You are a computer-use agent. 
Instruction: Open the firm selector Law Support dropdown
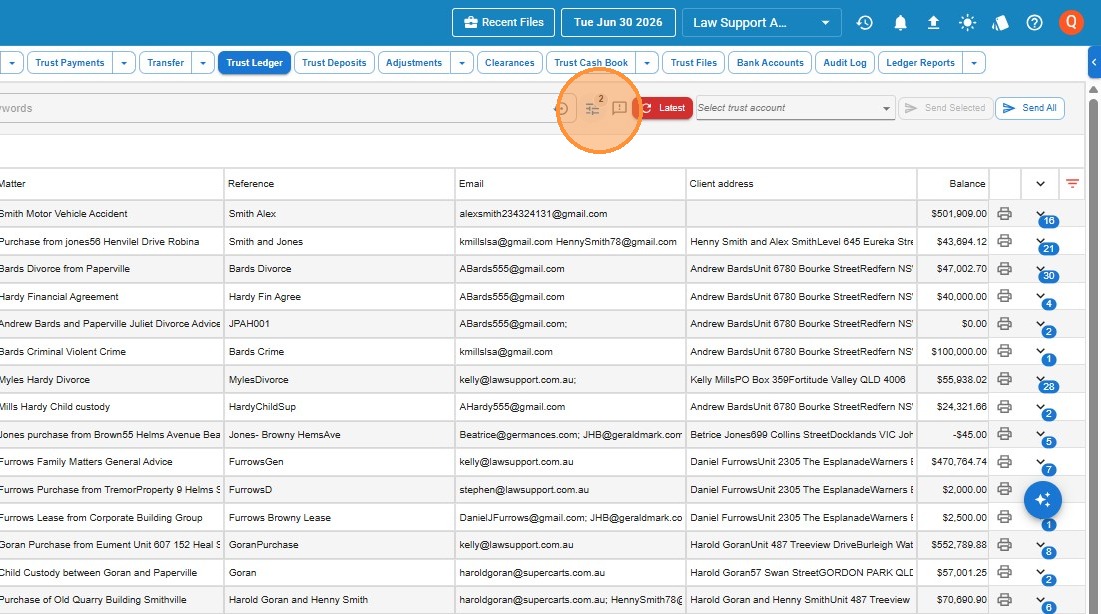[x=761, y=22]
